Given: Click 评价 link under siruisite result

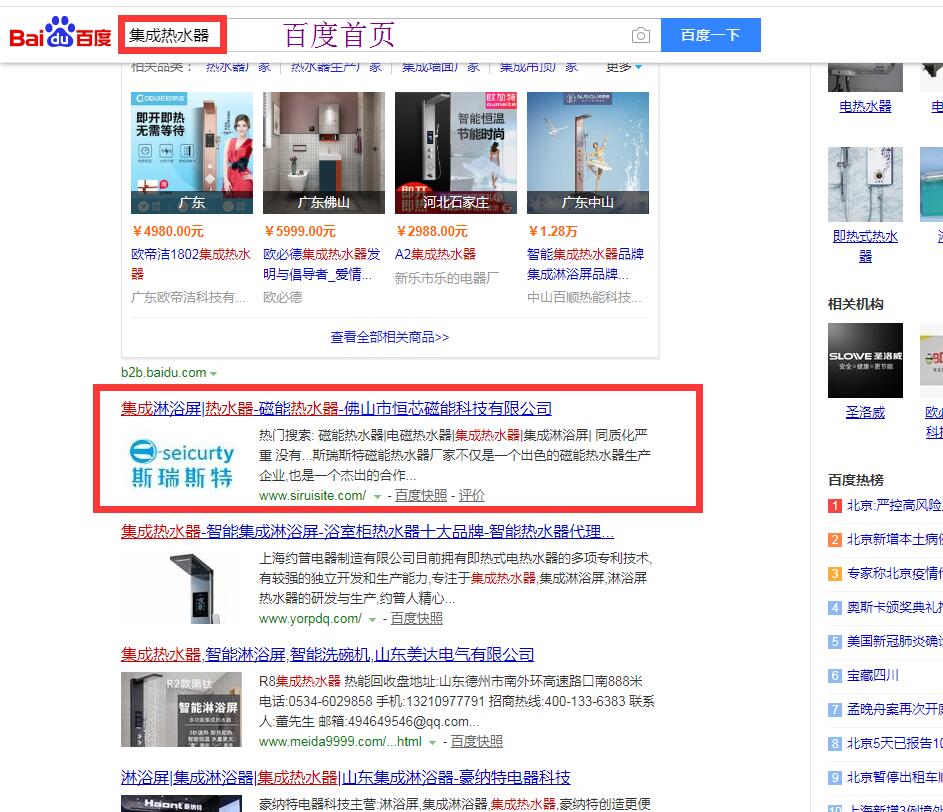Looking at the screenshot, I should point(472,495).
